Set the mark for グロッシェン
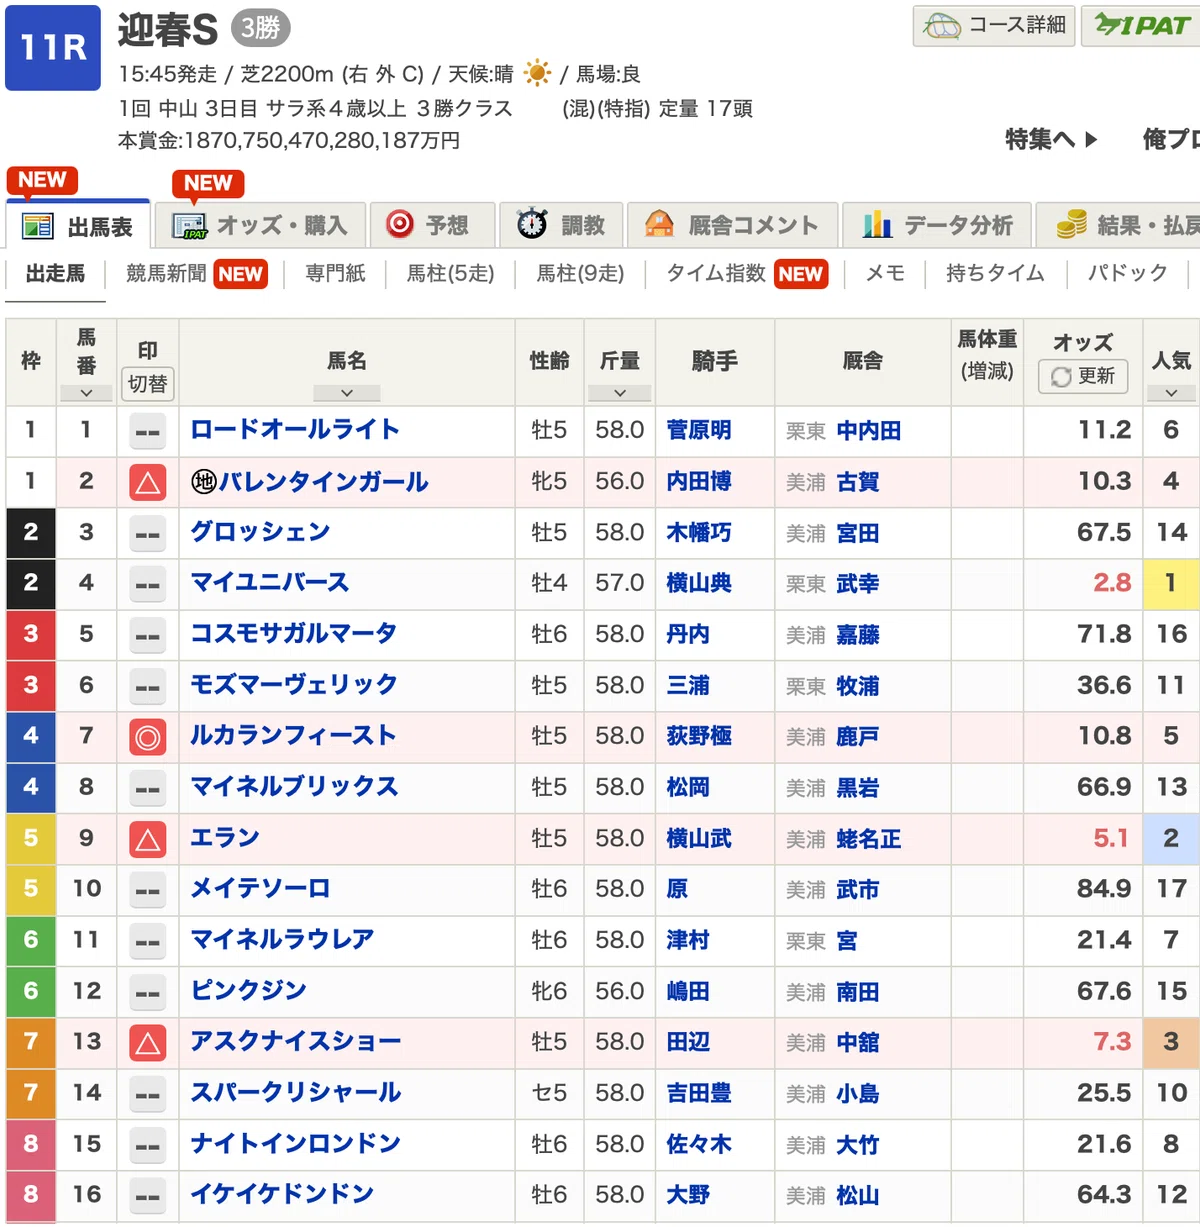This screenshot has width=1200, height=1227. click(x=148, y=534)
